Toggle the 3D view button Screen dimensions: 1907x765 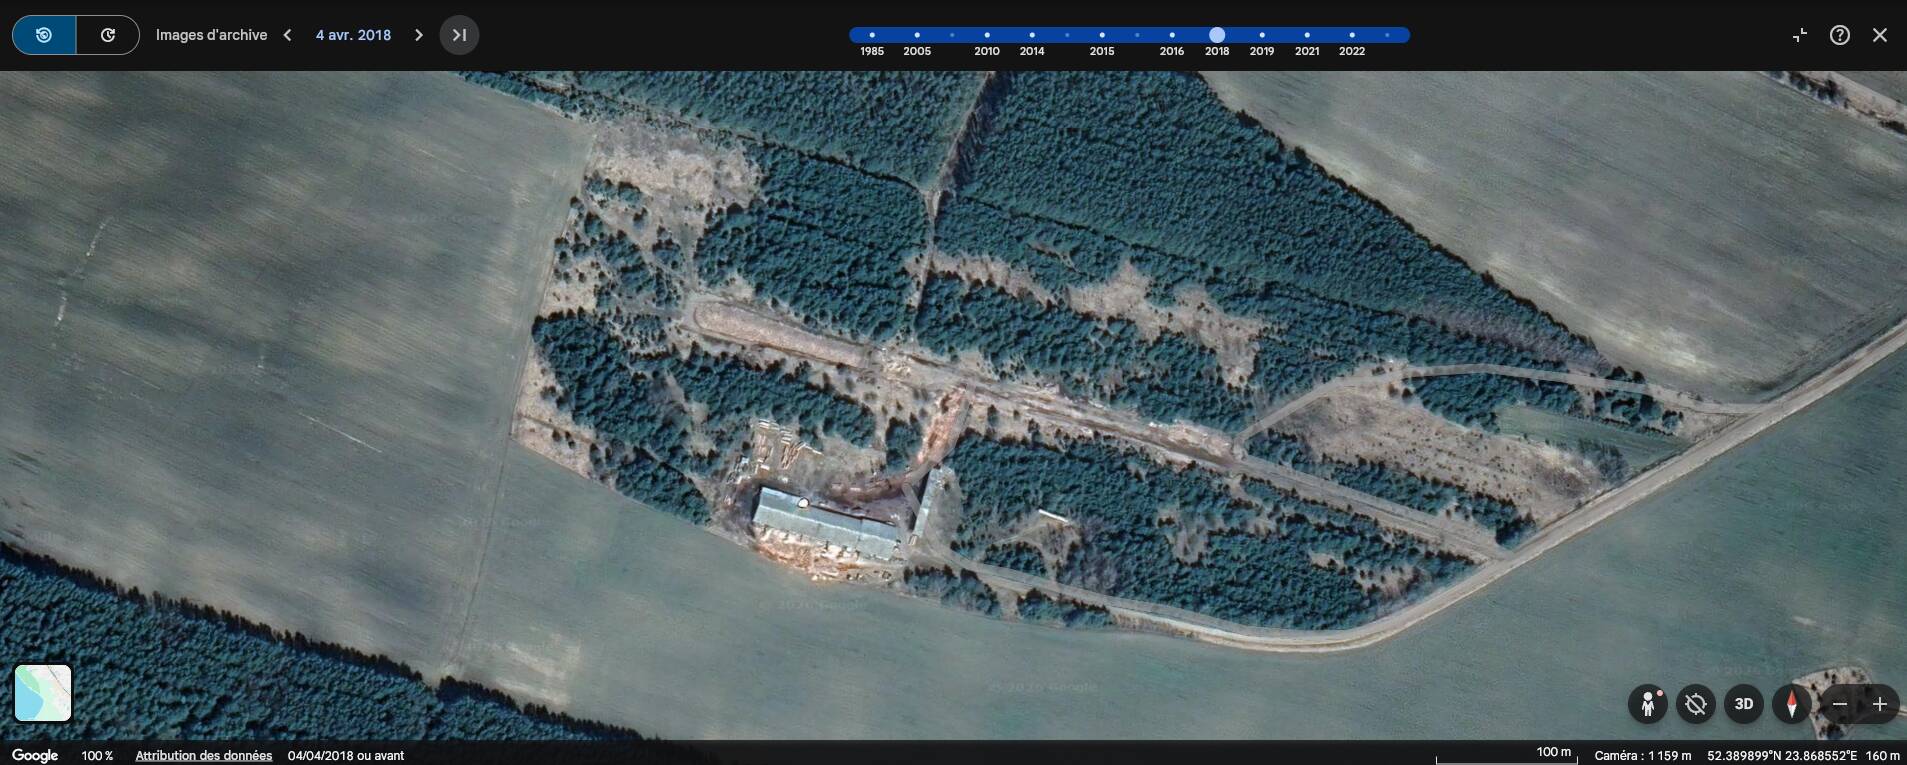[1744, 704]
